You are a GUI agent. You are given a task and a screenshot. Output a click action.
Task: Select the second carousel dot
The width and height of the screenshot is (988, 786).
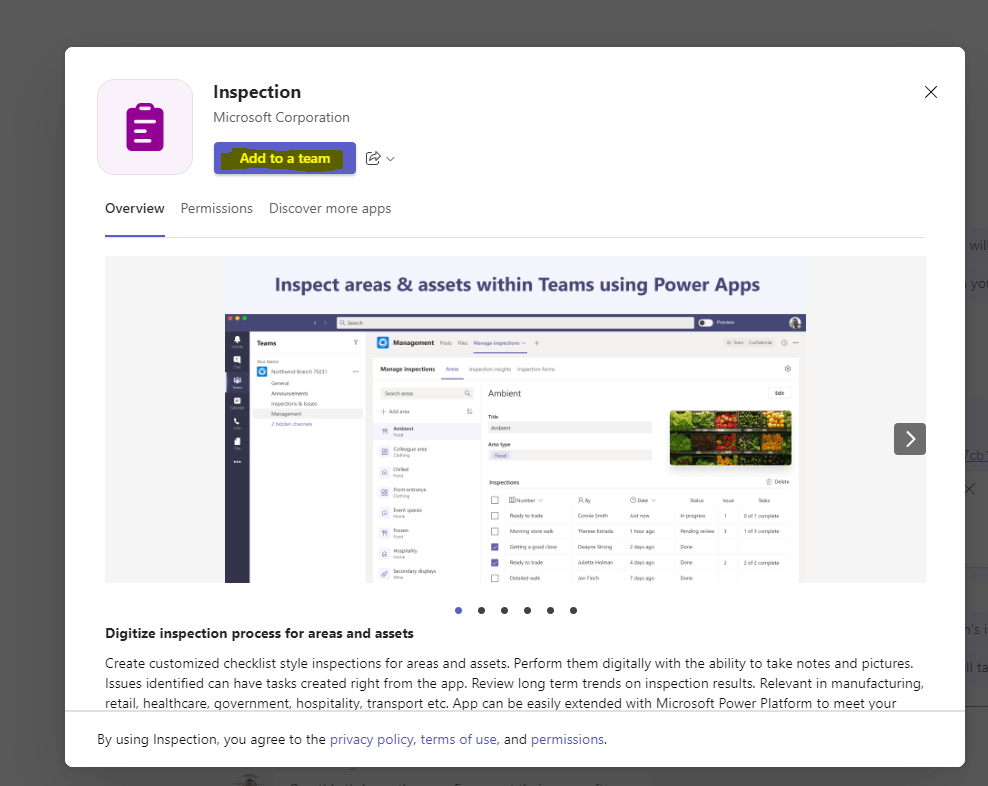[x=481, y=610]
